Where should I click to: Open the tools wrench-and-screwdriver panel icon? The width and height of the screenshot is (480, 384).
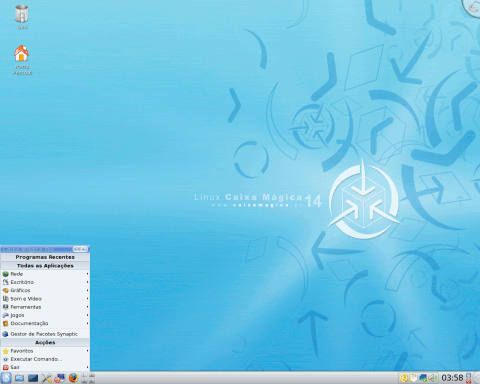tap(47, 378)
